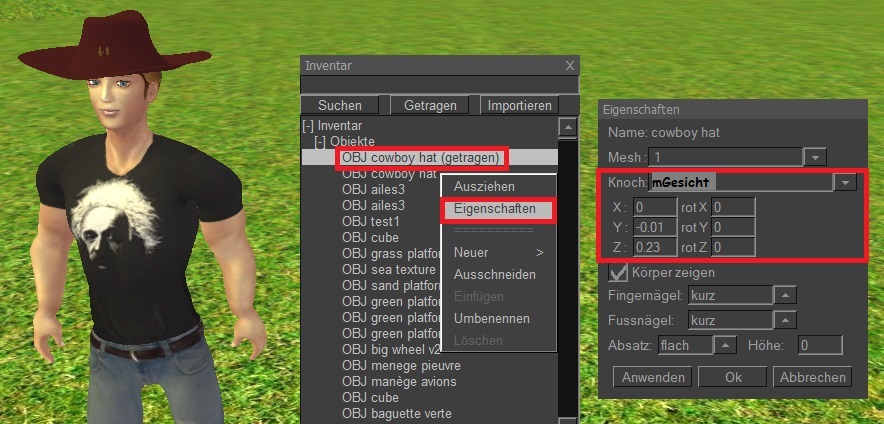
Task: Open the Neuer submenu
Action: pos(497,253)
